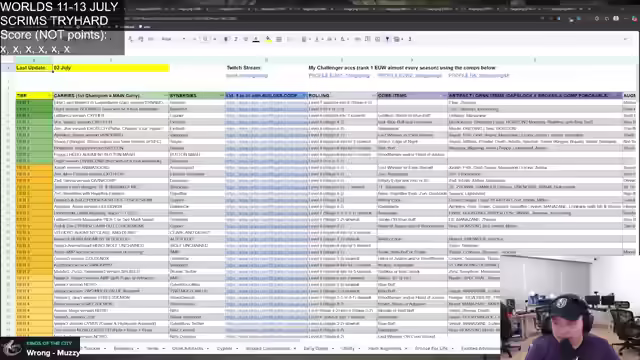The height and width of the screenshot is (360, 640).
Task: Open the first PROFILE account link
Action: point(339,76)
